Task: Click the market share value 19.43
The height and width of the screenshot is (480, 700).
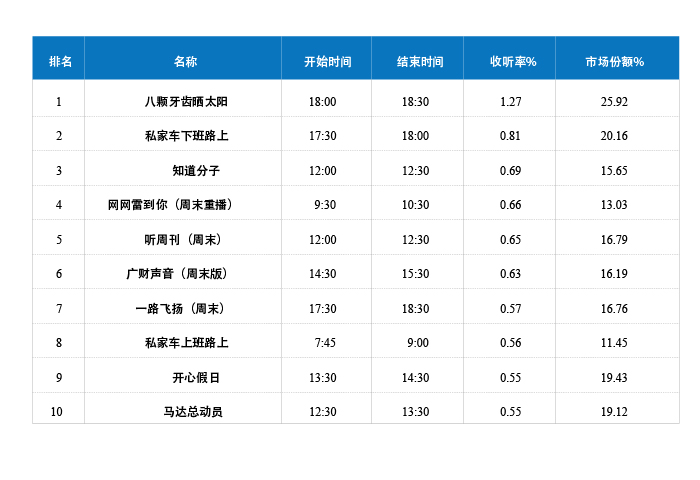Action: tap(614, 377)
